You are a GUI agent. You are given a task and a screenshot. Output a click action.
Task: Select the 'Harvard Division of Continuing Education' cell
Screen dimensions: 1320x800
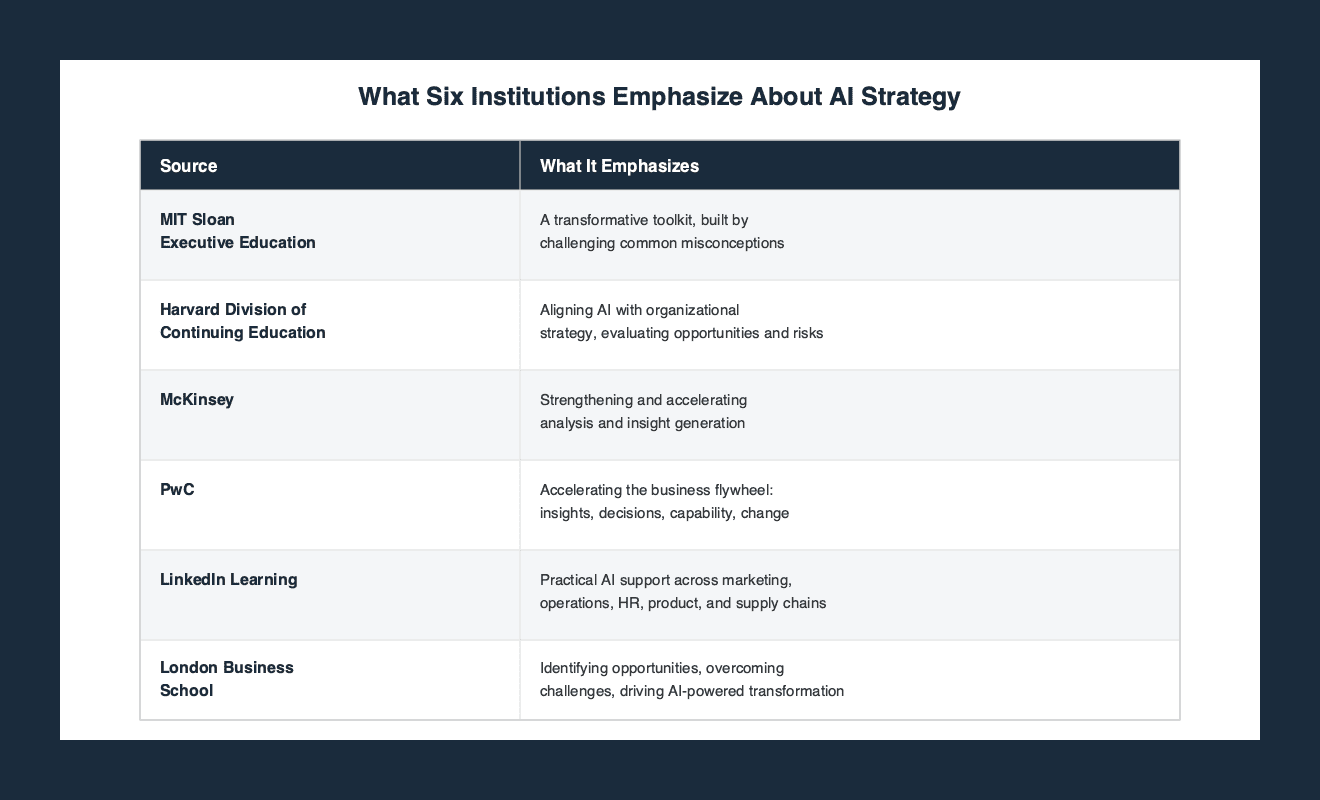click(330, 325)
